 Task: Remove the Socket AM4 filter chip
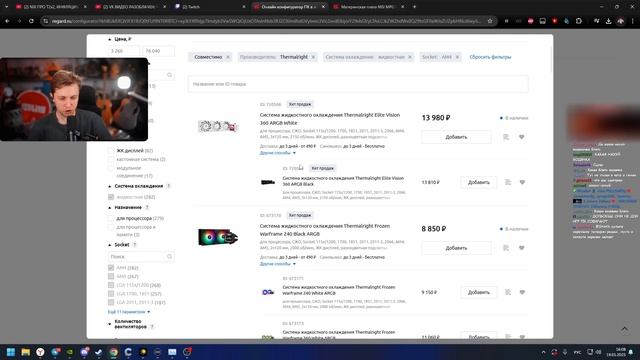coord(457,57)
